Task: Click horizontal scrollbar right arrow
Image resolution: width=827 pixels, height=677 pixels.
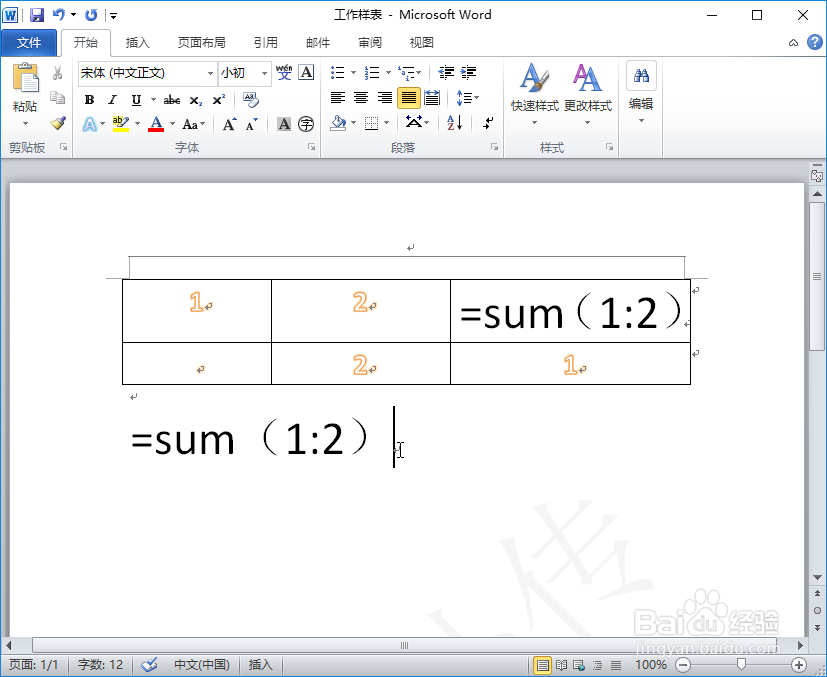Action: click(800, 645)
